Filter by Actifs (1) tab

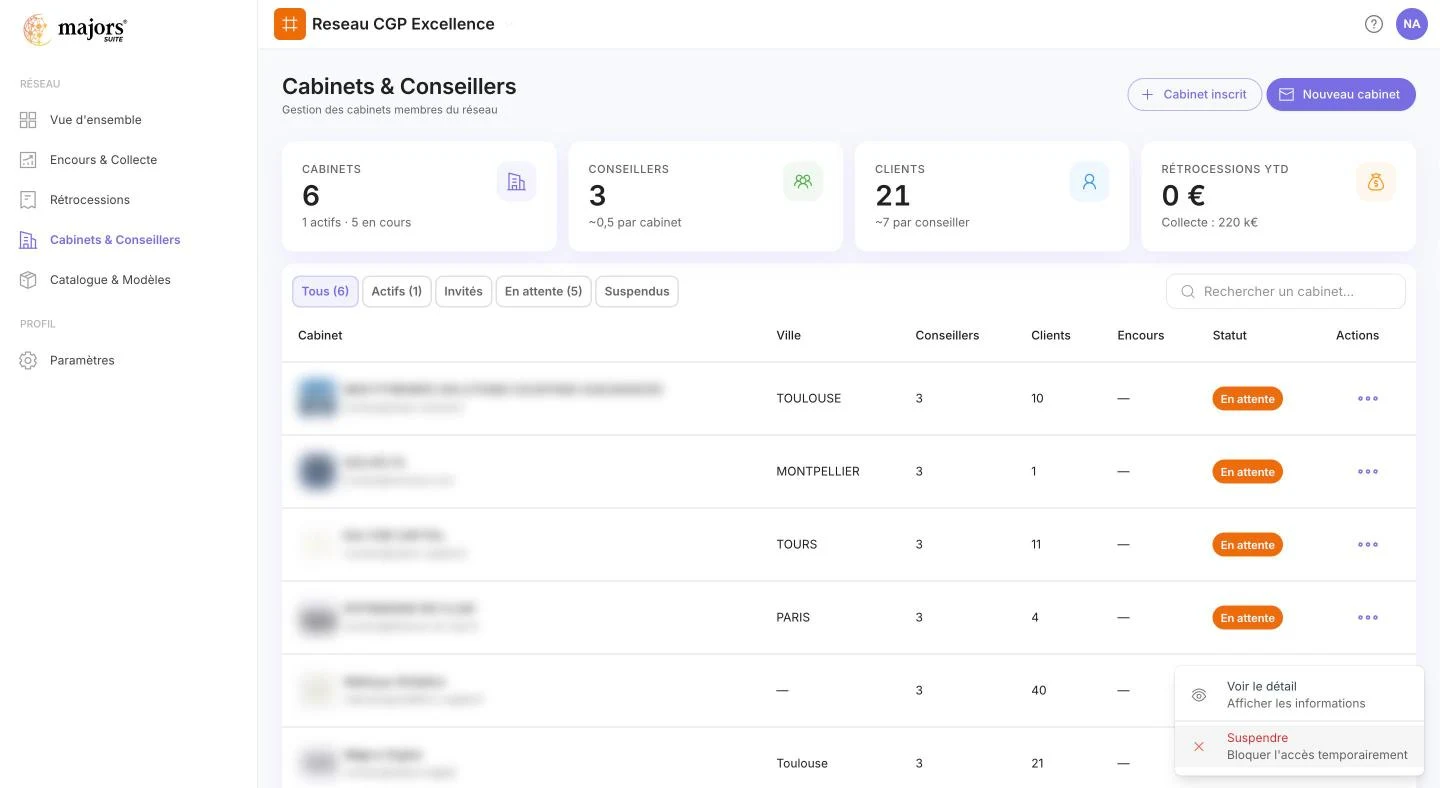pyautogui.click(x=397, y=291)
